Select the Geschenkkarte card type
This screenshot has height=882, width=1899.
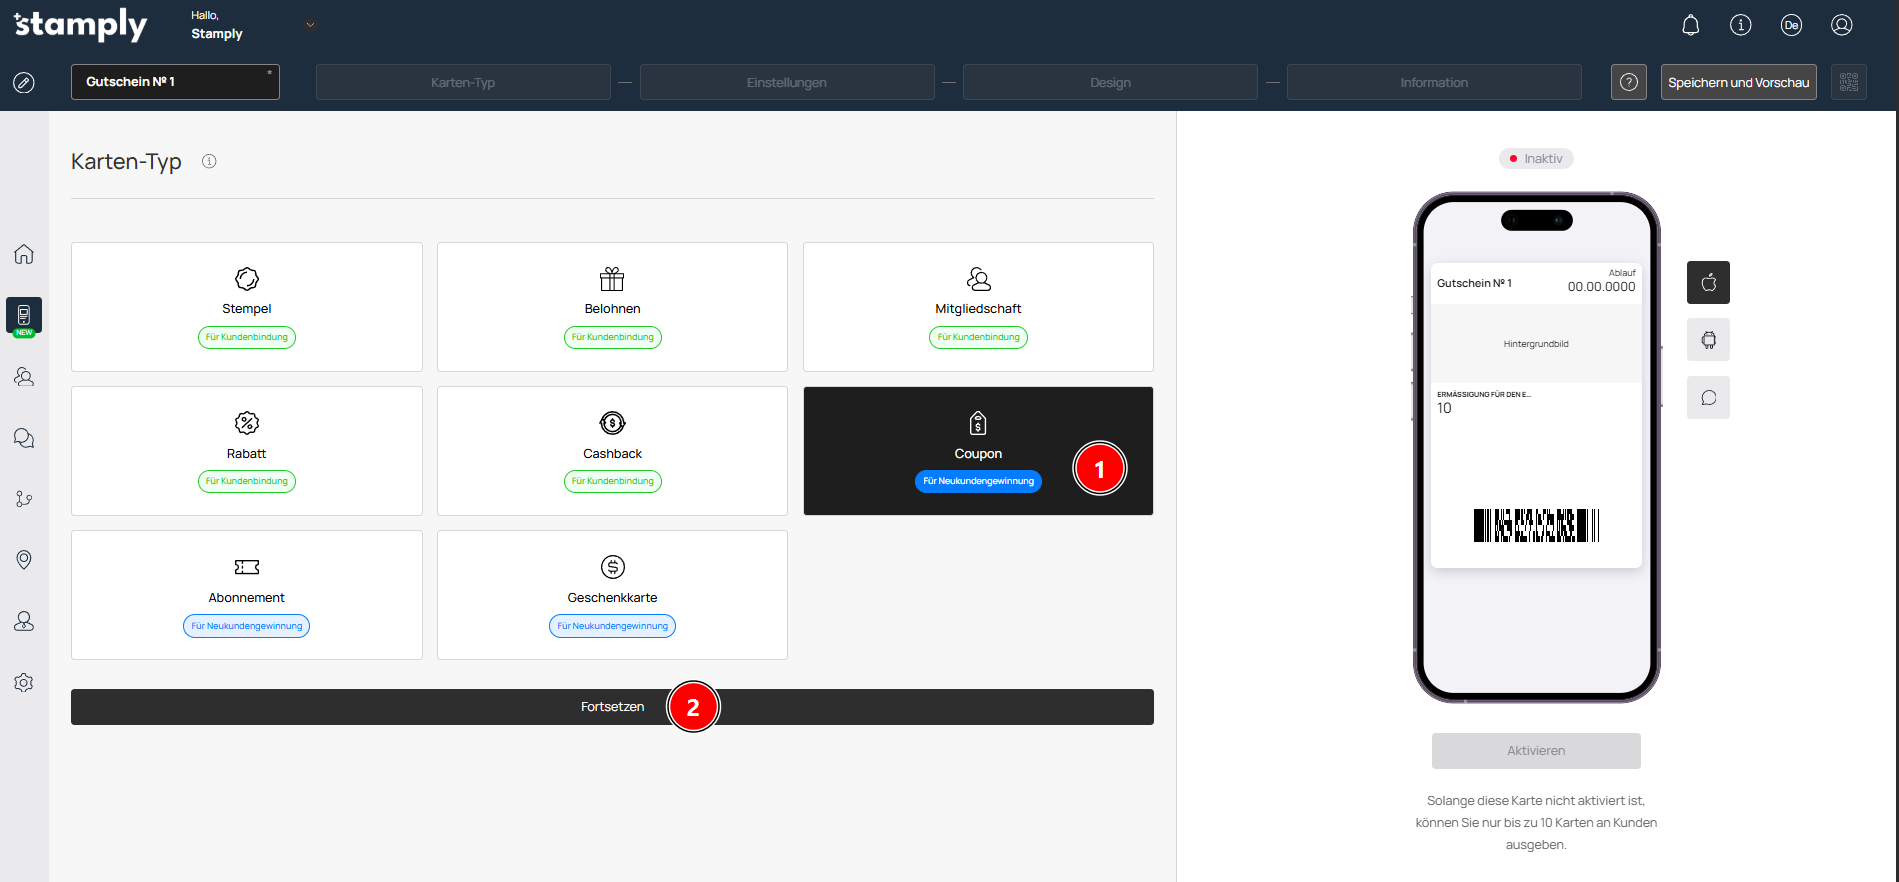coord(612,595)
